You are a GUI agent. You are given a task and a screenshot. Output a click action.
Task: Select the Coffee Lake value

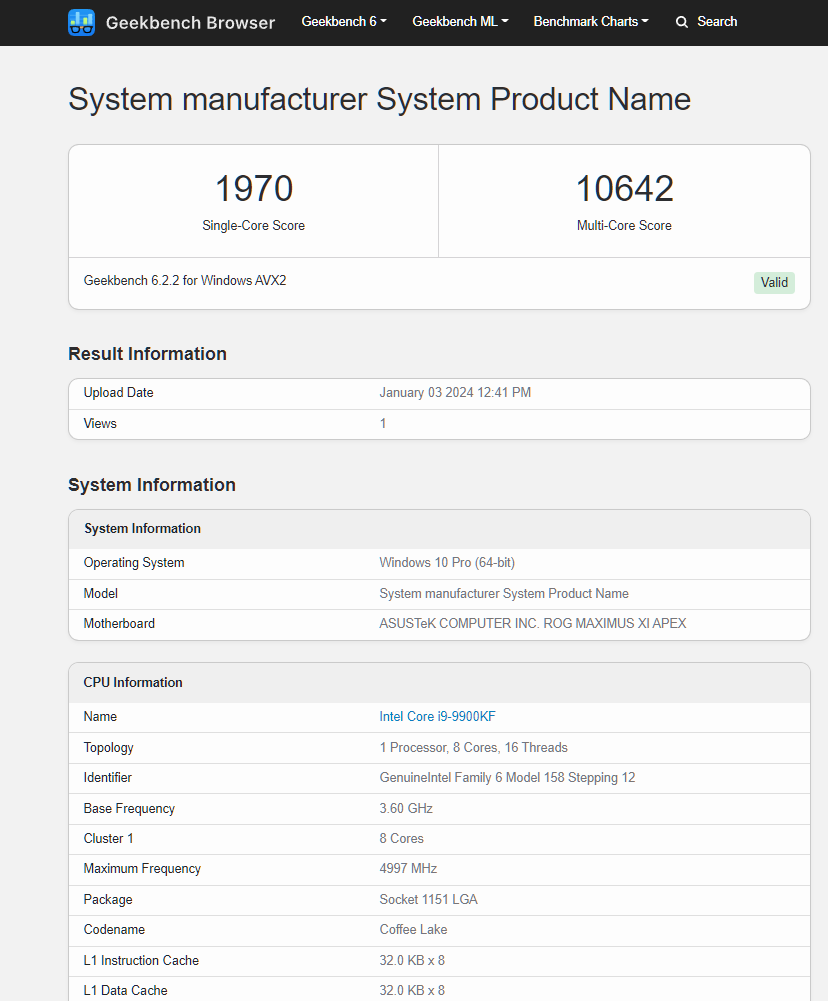click(x=413, y=930)
